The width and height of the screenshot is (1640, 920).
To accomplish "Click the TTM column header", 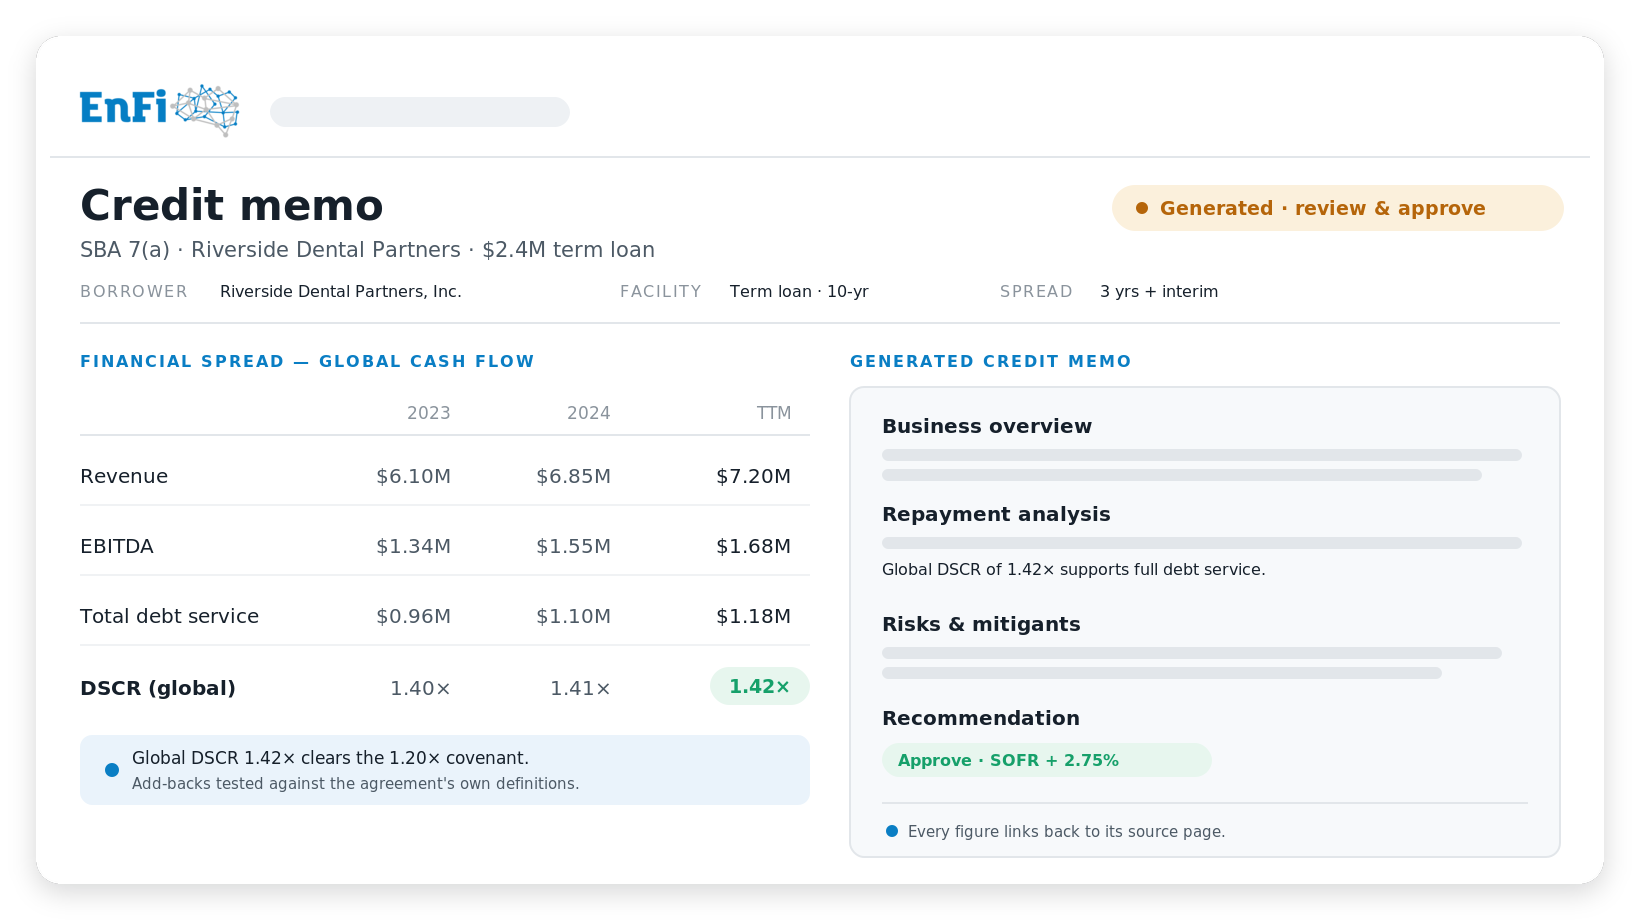I will point(774,413).
